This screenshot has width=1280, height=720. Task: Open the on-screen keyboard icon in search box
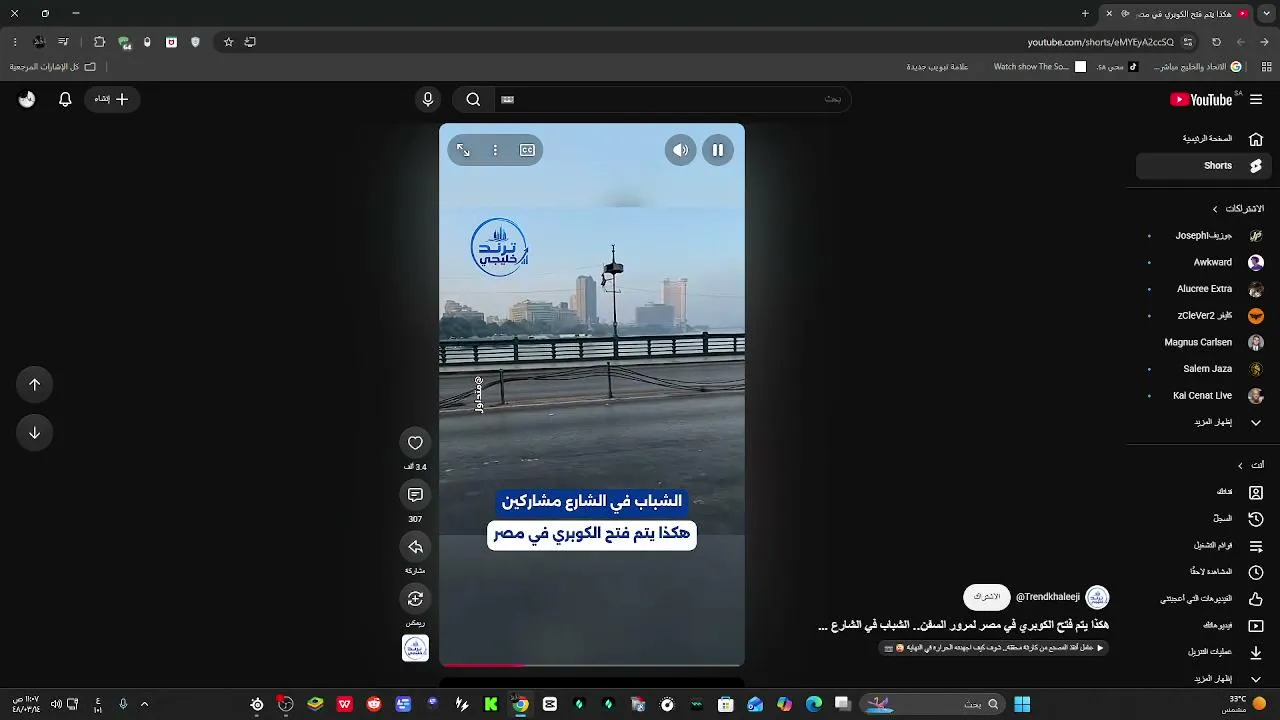(507, 99)
